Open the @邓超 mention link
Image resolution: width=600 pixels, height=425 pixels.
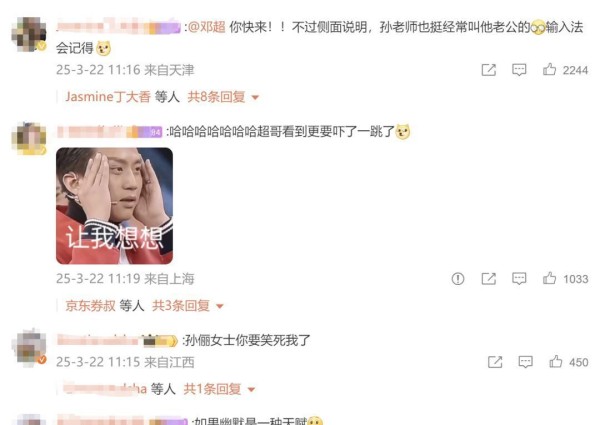point(207,27)
